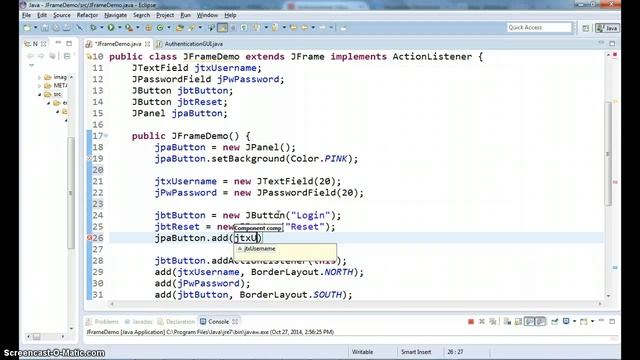Viewport: 640px width, 360px height.
Task: Collapse the constructor fold on line 17
Action: pyautogui.click(x=106, y=136)
